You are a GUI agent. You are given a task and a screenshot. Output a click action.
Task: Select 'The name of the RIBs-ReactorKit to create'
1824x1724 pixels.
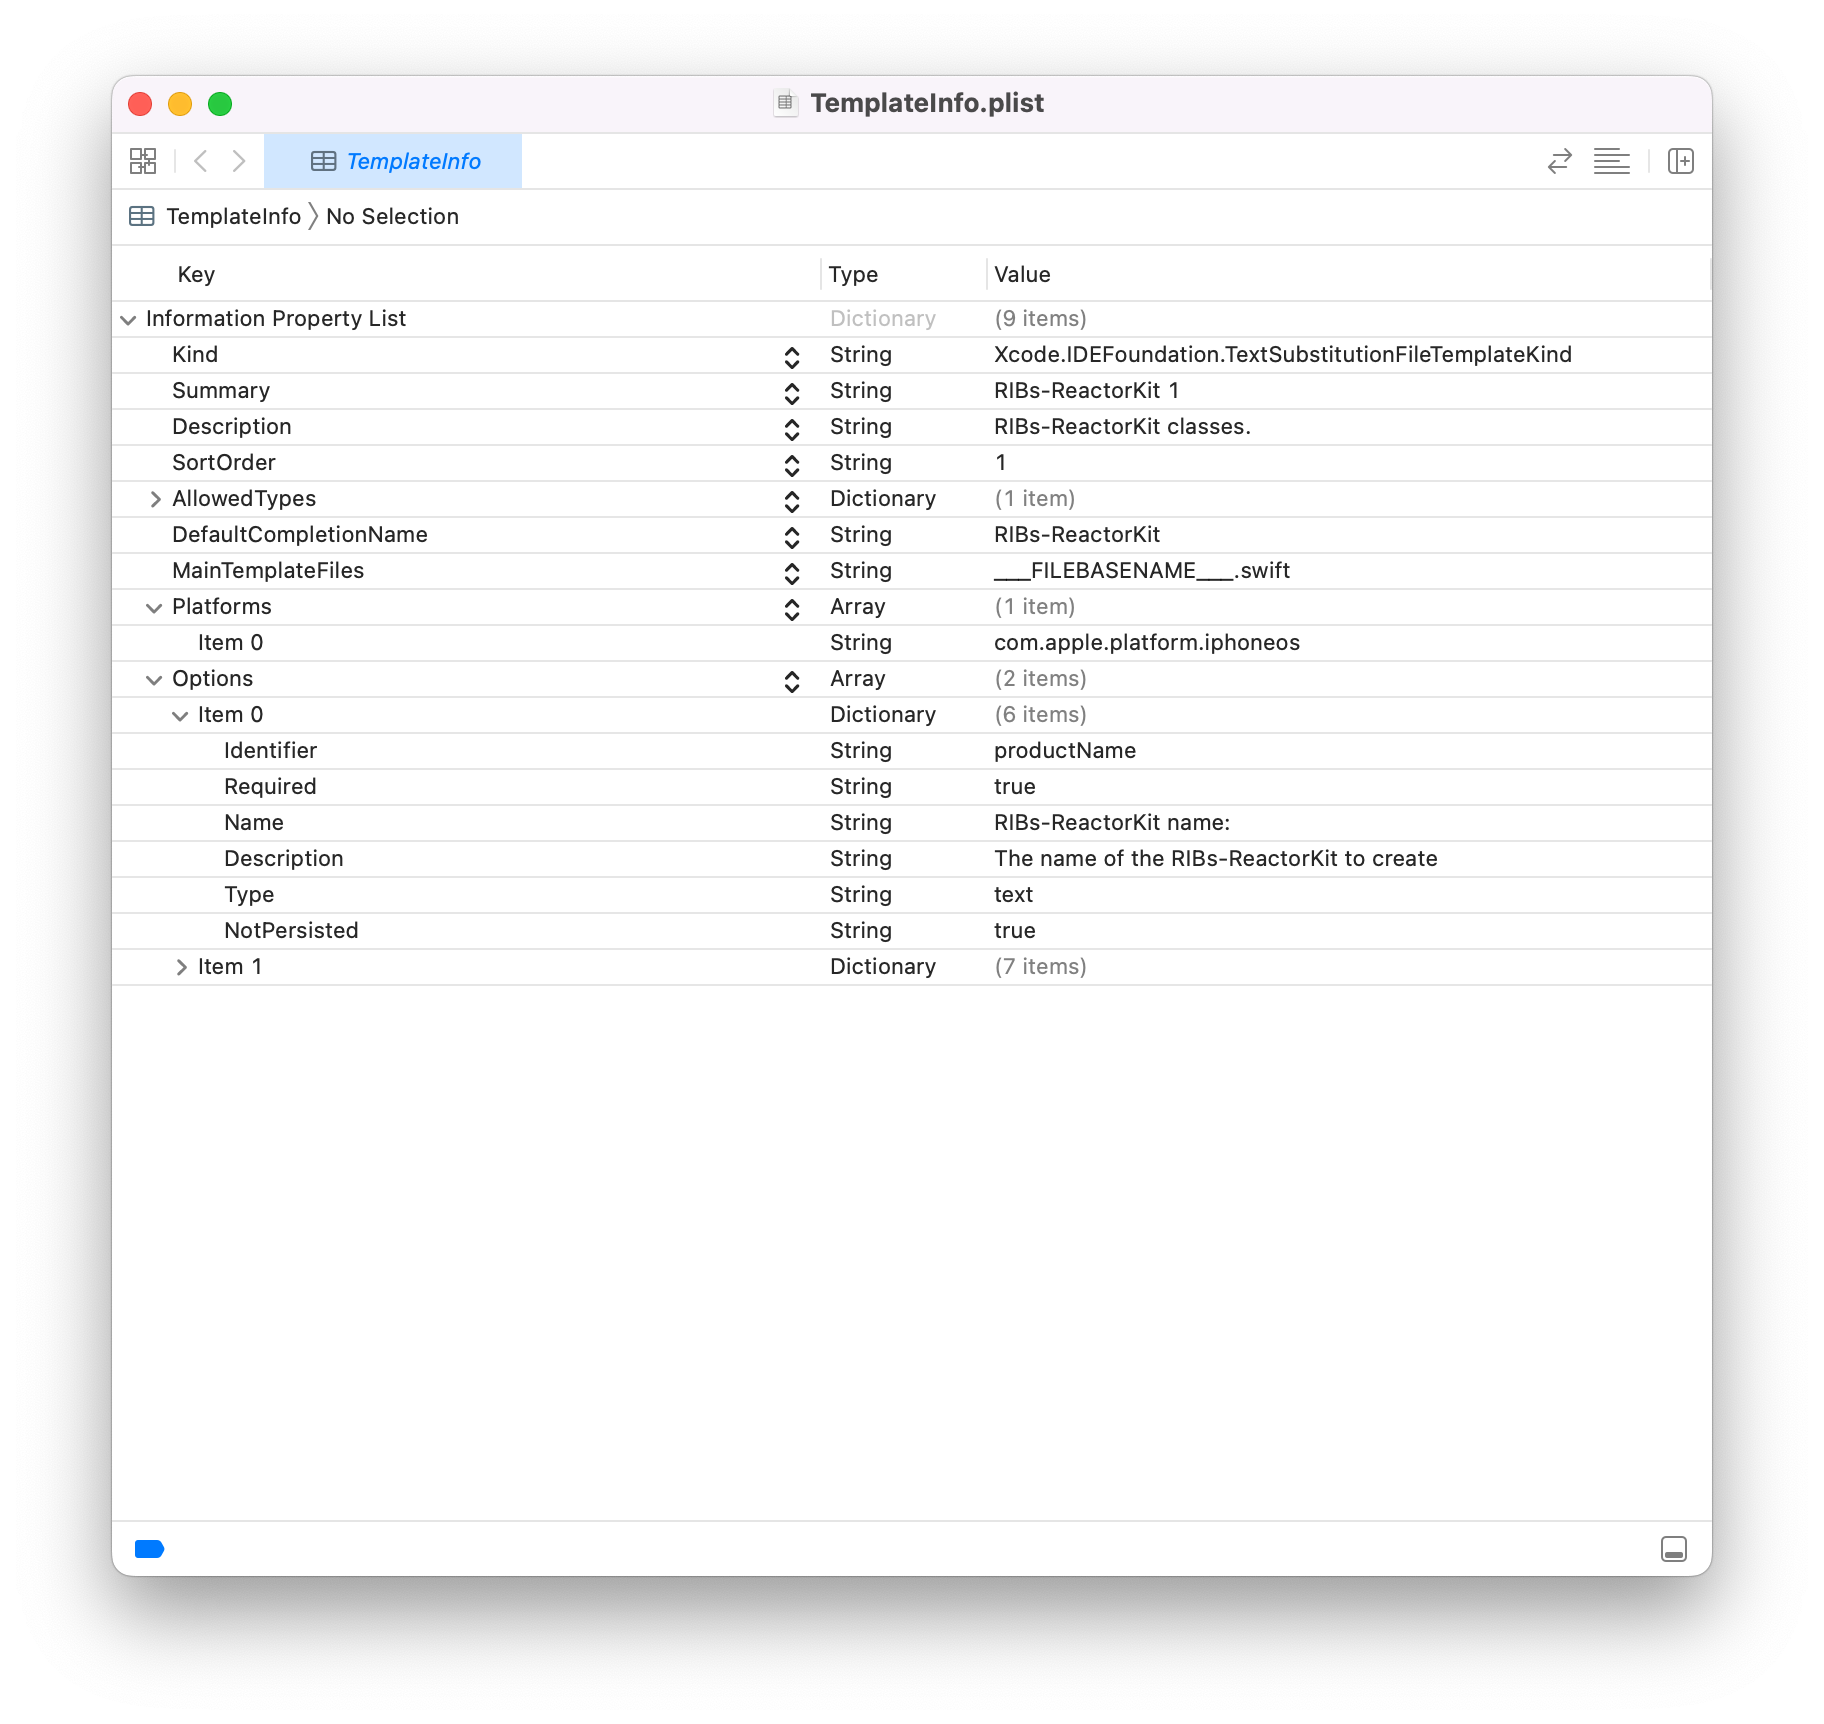coord(1216,858)
